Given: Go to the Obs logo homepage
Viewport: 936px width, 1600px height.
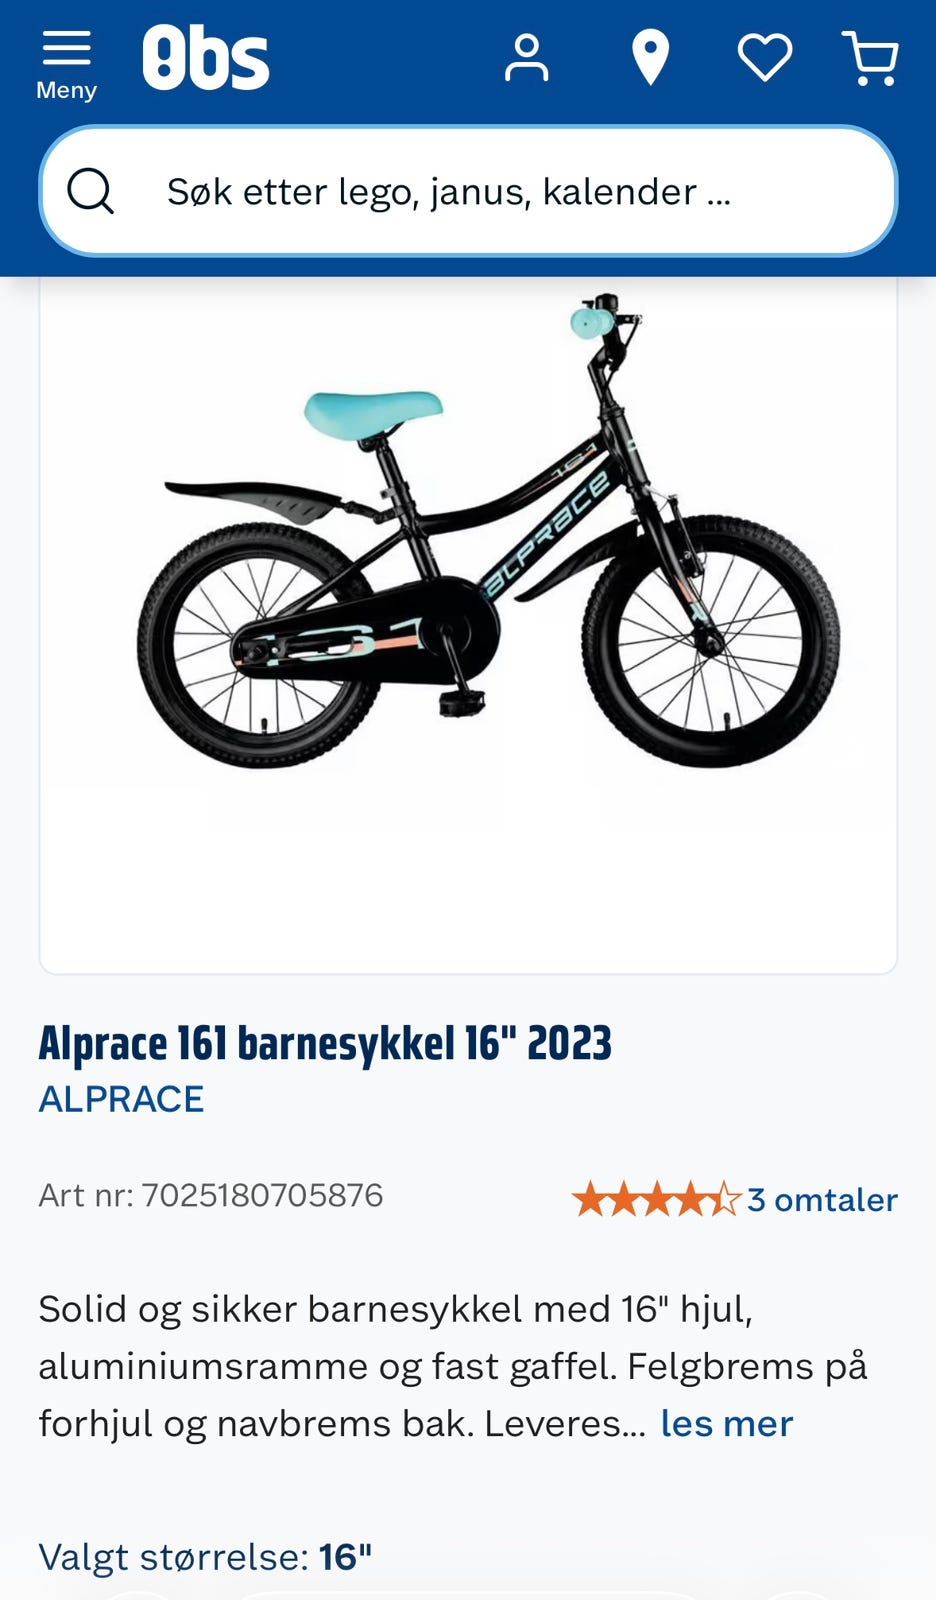Looking at the screenshot, I should click(206, 58).
